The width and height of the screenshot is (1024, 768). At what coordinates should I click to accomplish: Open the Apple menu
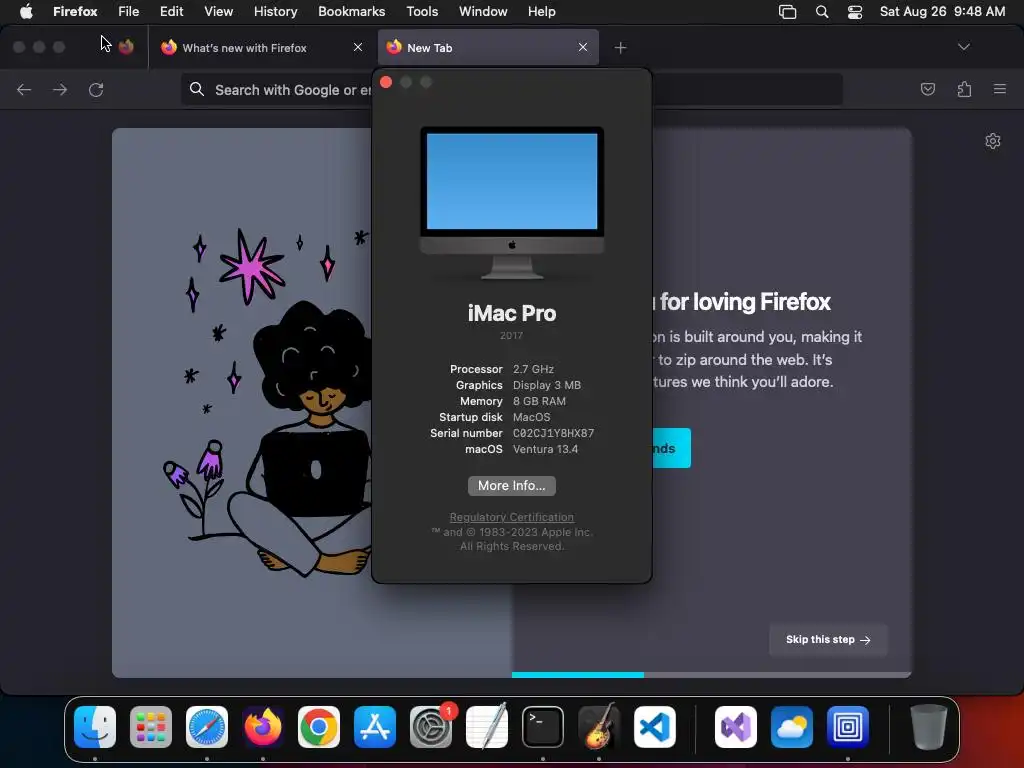coord(26,12)
